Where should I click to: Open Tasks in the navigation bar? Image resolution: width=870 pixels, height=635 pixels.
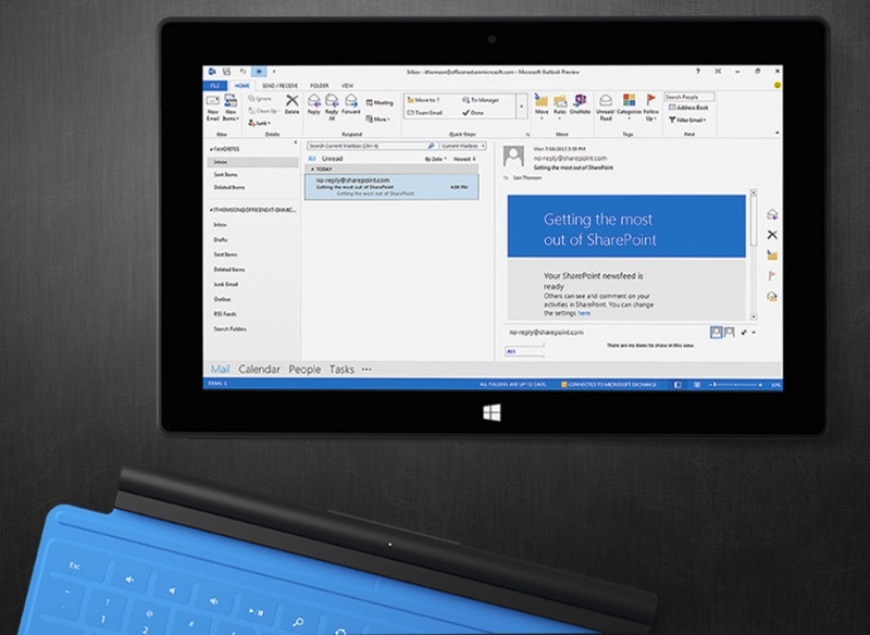click(342, 369)
